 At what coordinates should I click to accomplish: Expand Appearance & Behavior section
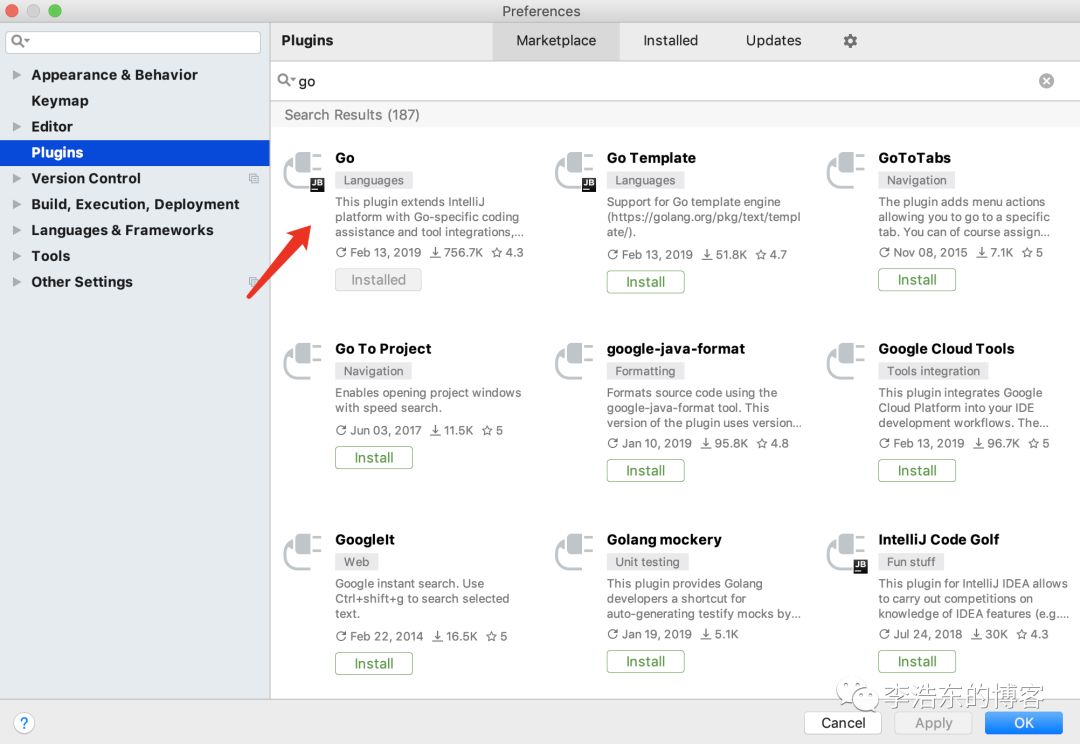tap(17, 74)
